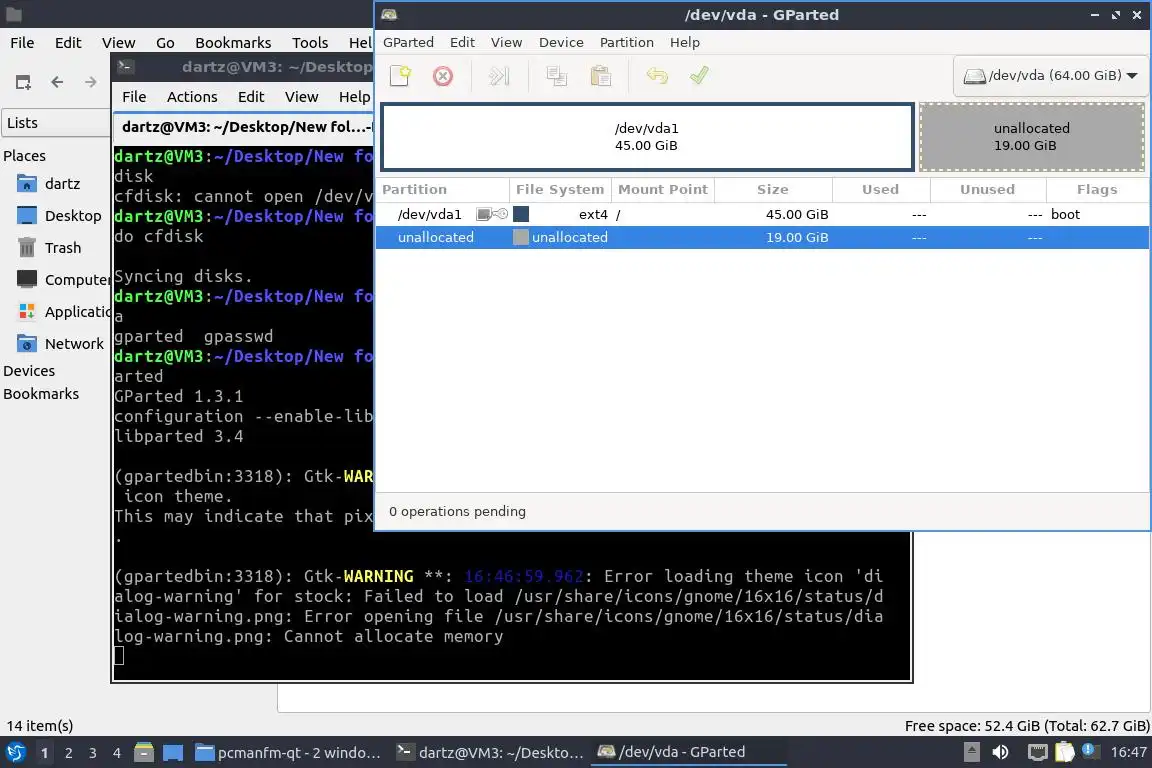Click the Unused column header
This screenshot has height=768, width=1152.
click(987, 190)
